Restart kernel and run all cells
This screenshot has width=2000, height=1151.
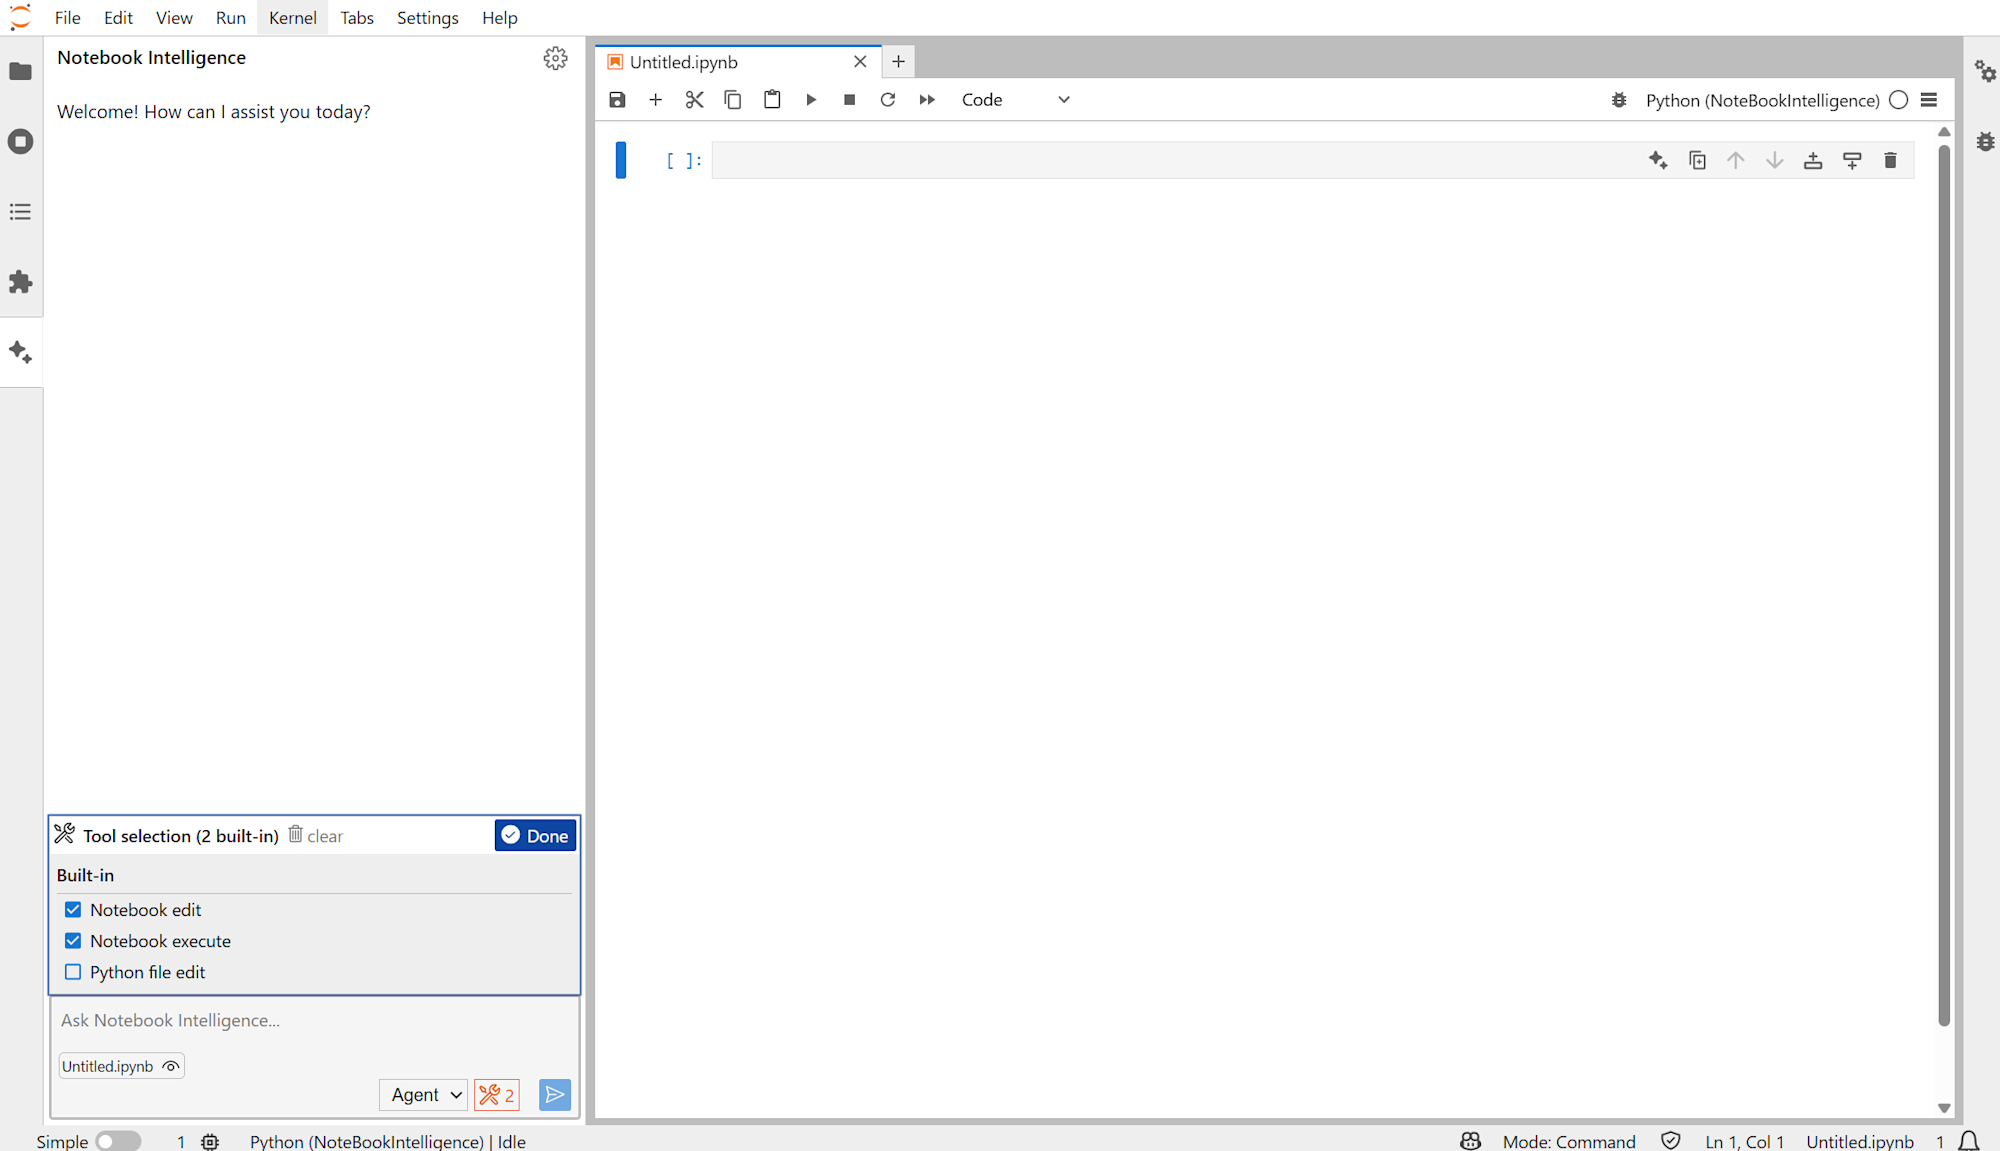[927, 100]
